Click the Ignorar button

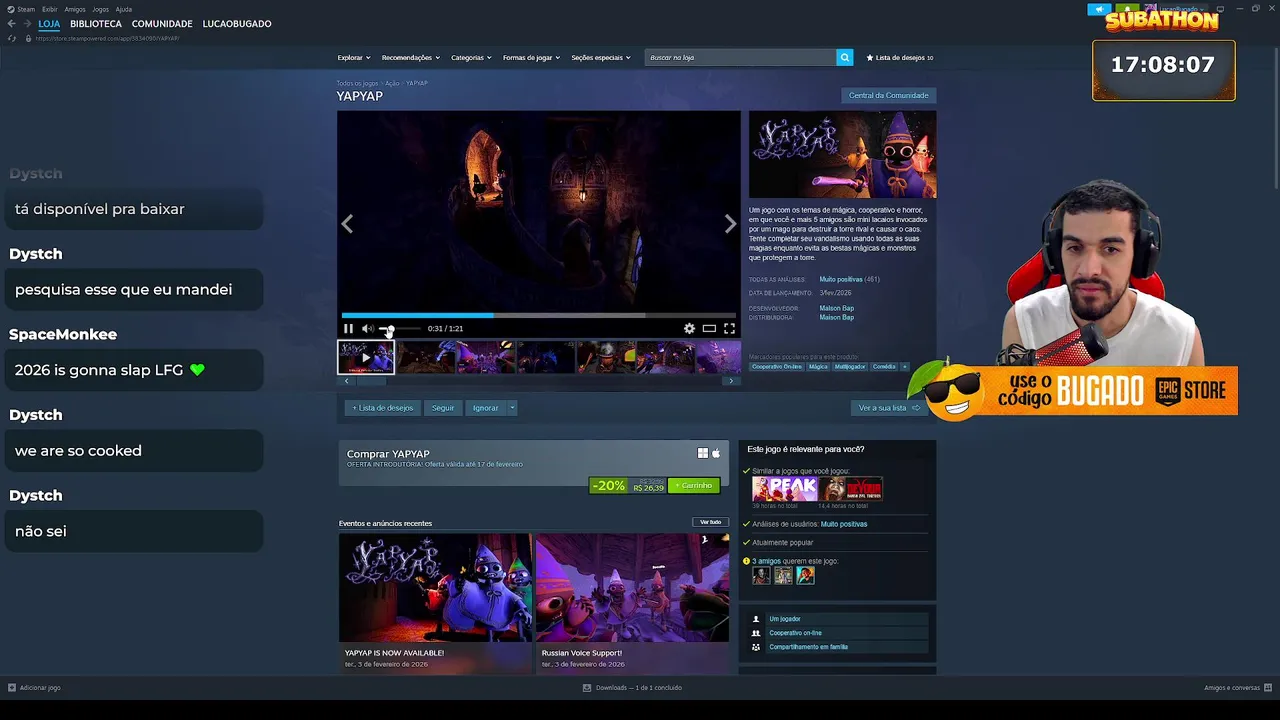point(485,408)
